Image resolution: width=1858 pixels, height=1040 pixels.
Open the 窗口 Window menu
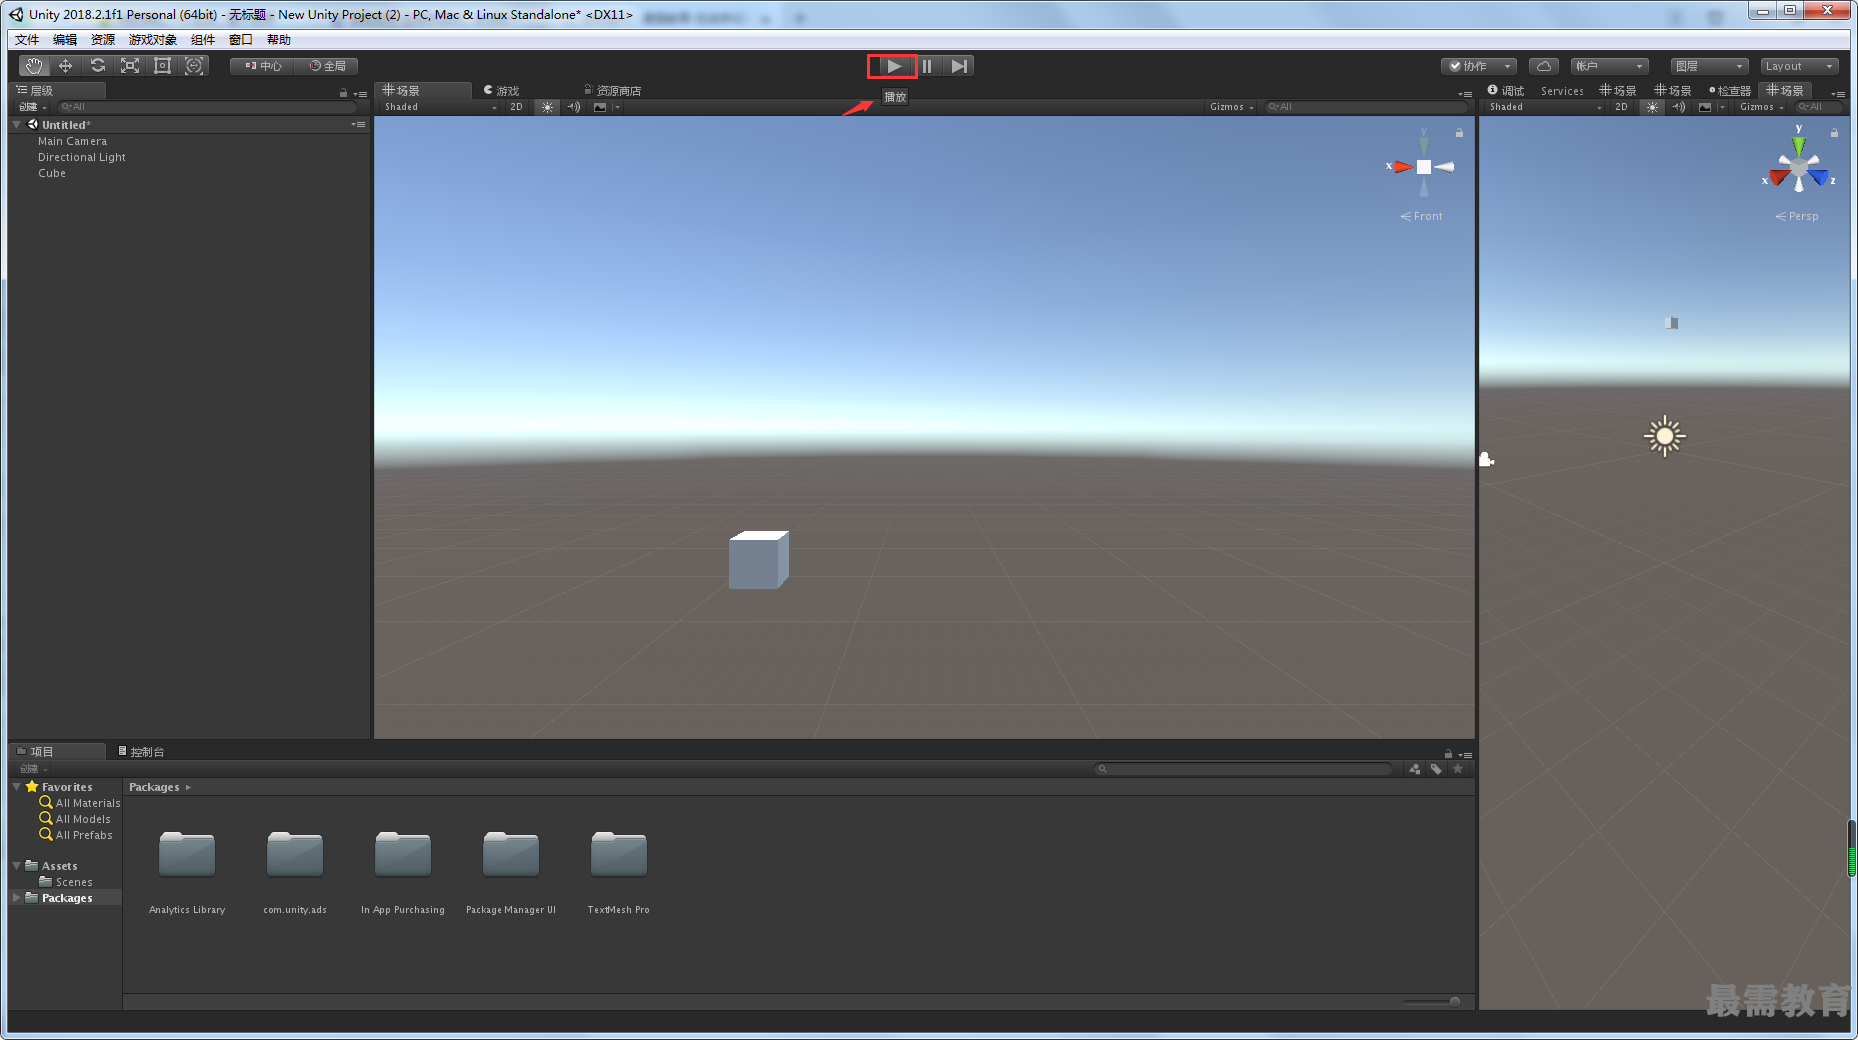(241, 40)
